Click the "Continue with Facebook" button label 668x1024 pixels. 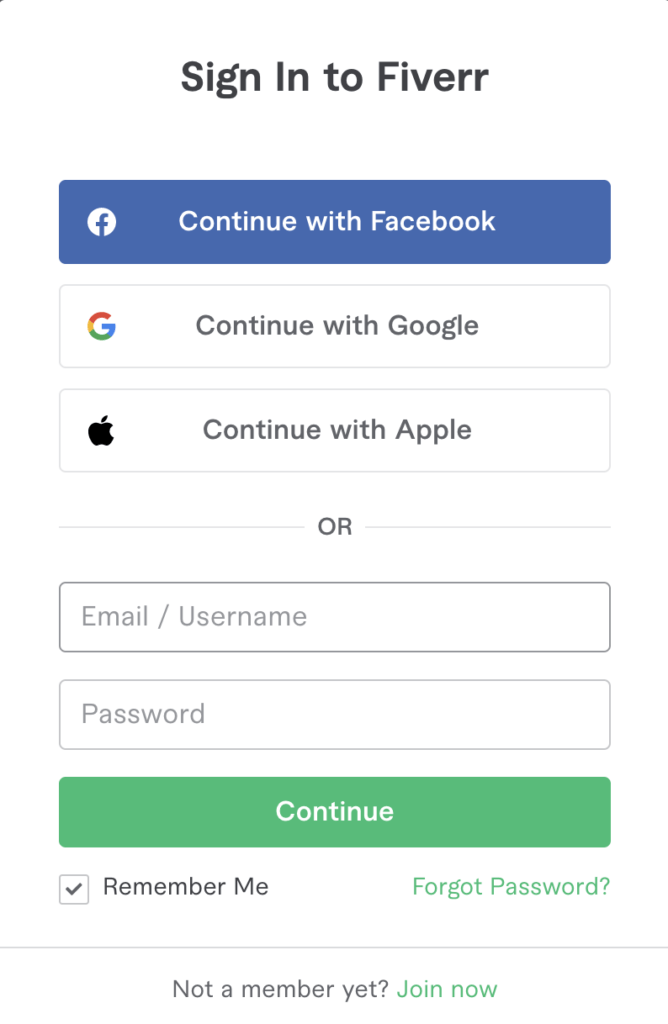(337, 221)
